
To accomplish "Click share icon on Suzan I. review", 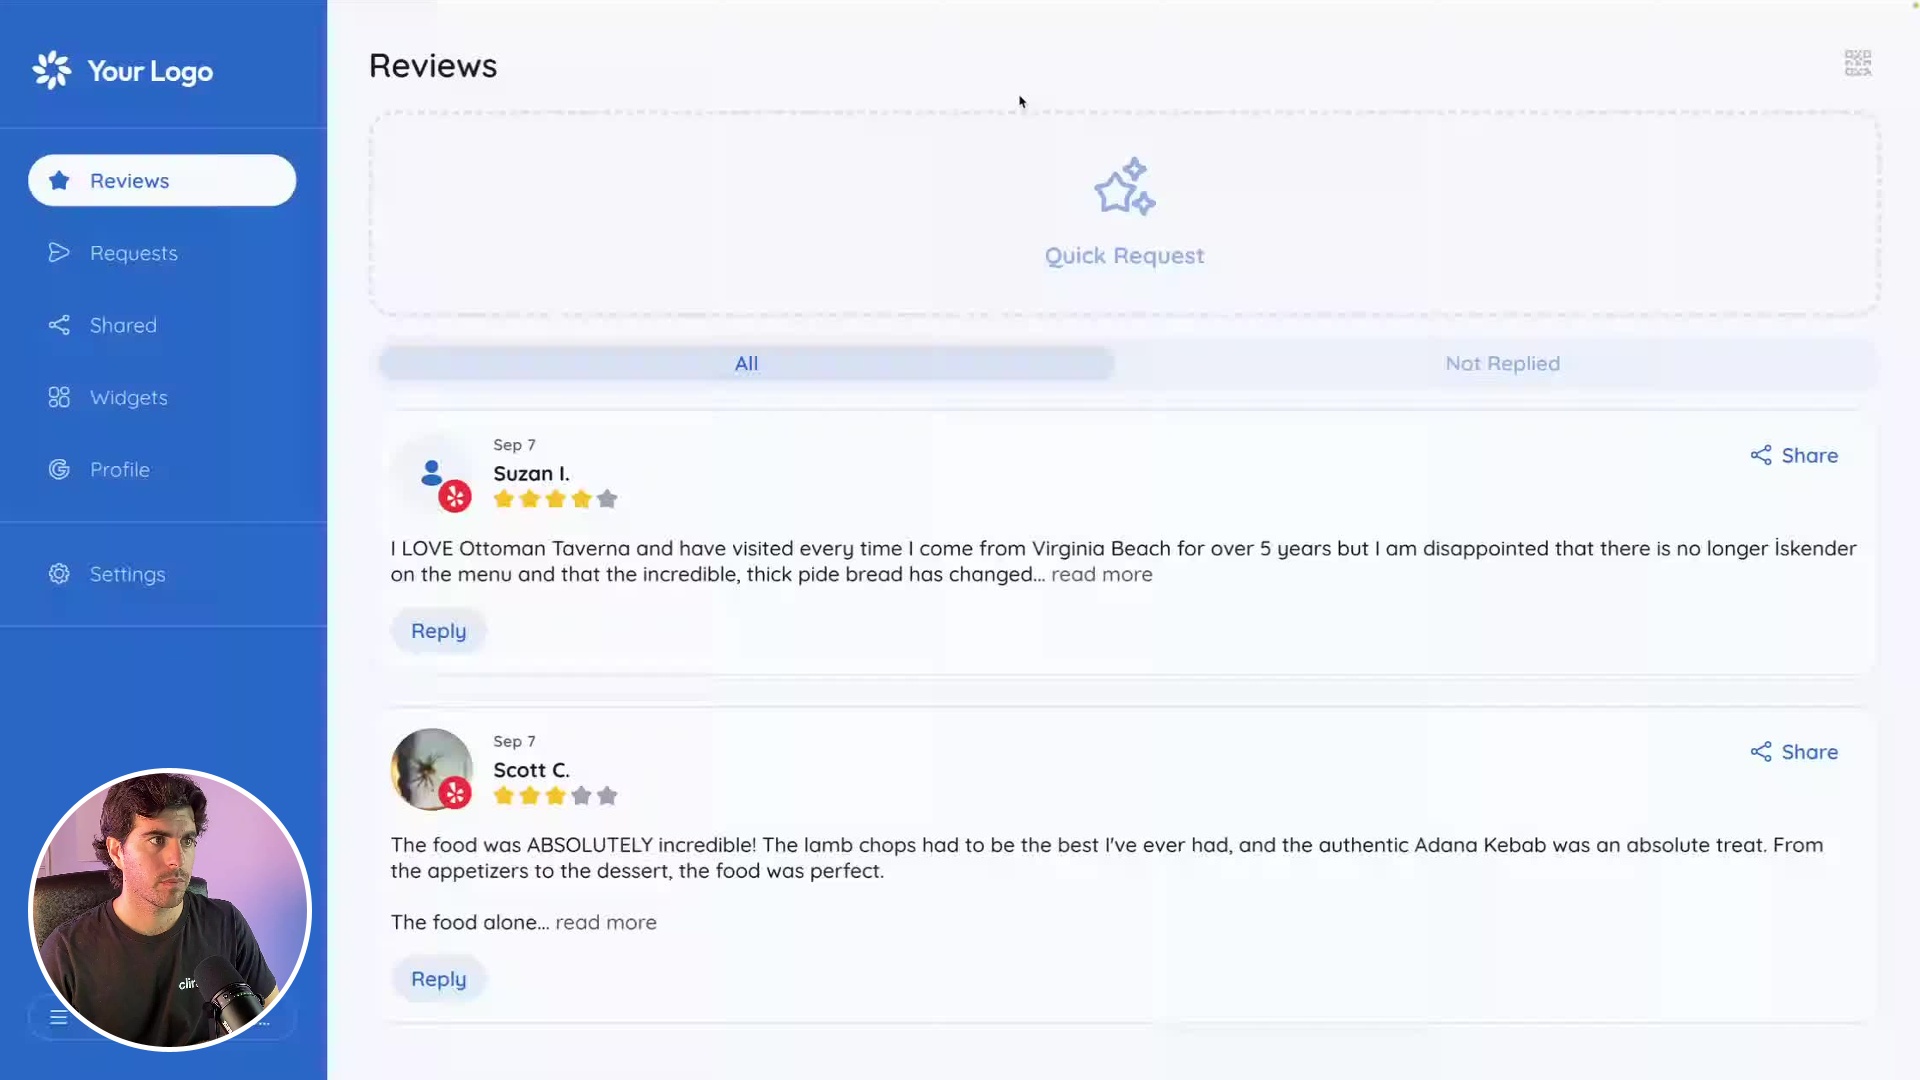I will (1761, 456).
